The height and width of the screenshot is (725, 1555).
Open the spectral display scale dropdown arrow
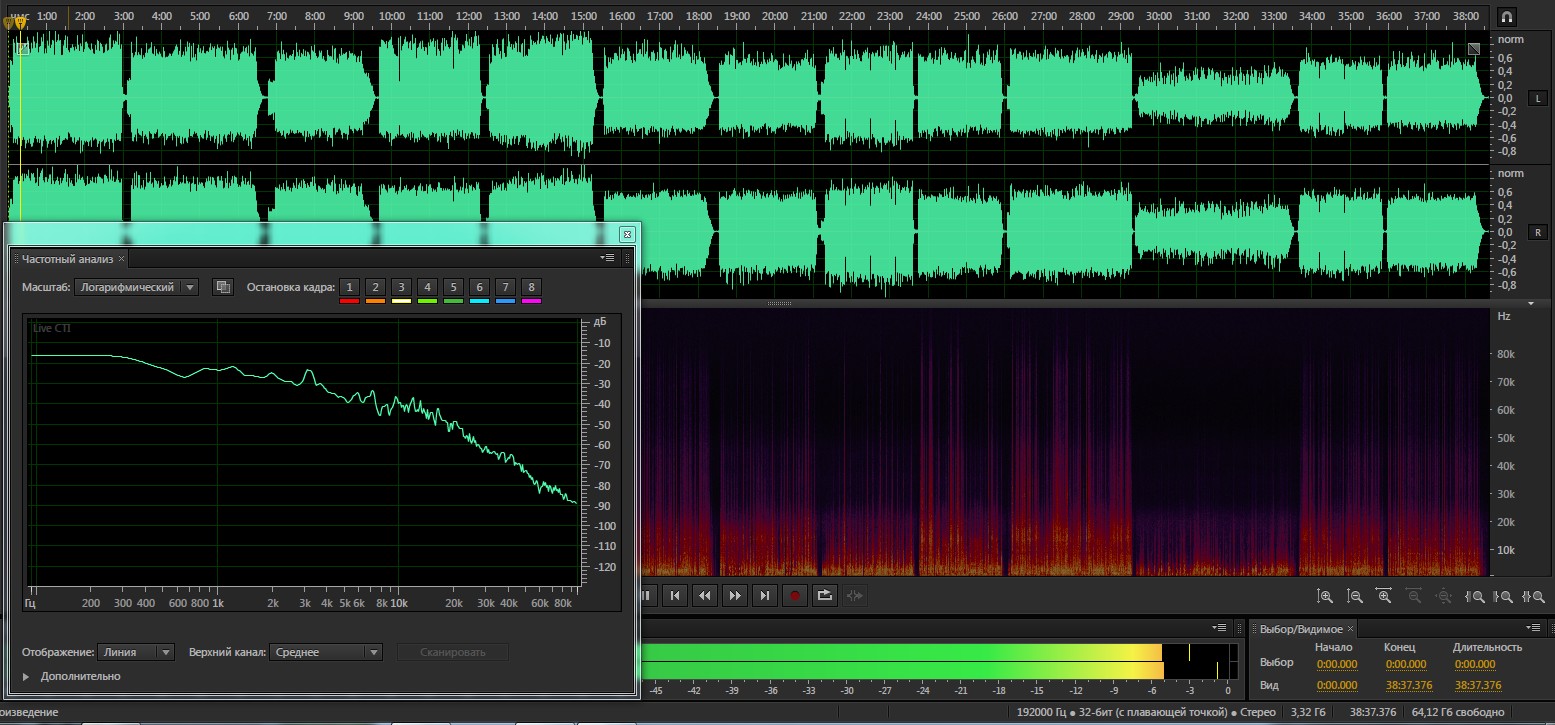[x=1530, y=302]
